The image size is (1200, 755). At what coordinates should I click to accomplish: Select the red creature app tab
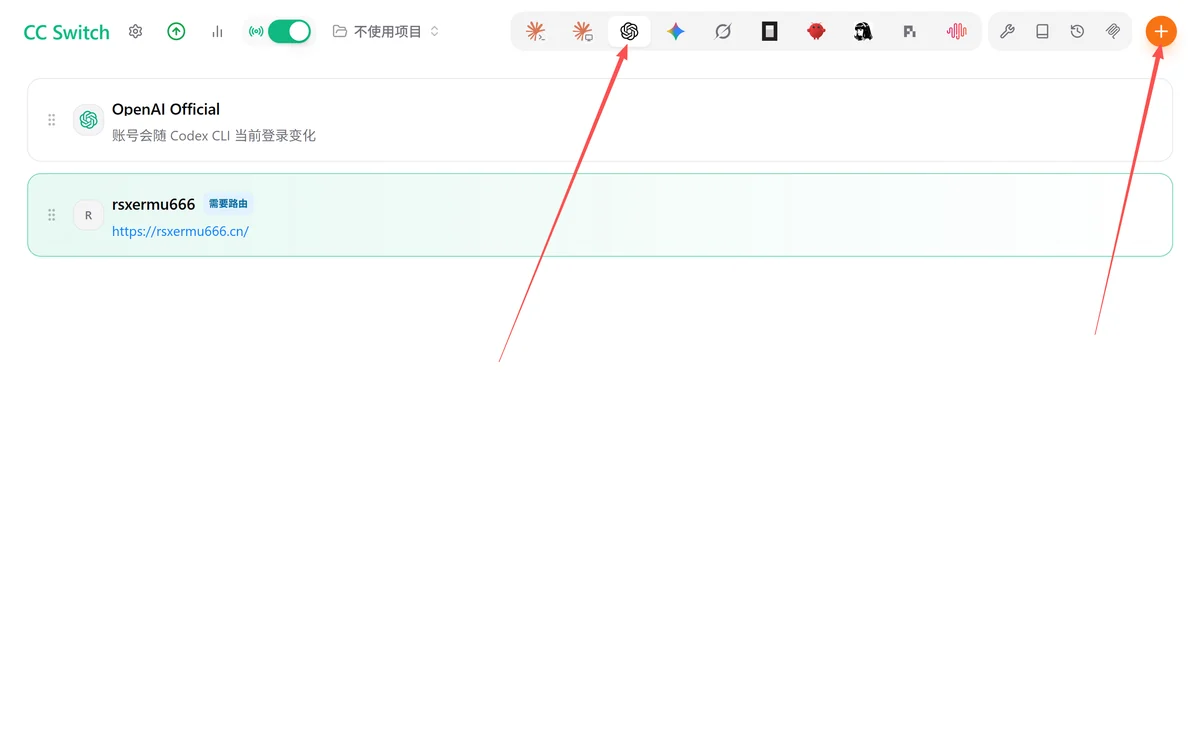(x=816, y=32)
